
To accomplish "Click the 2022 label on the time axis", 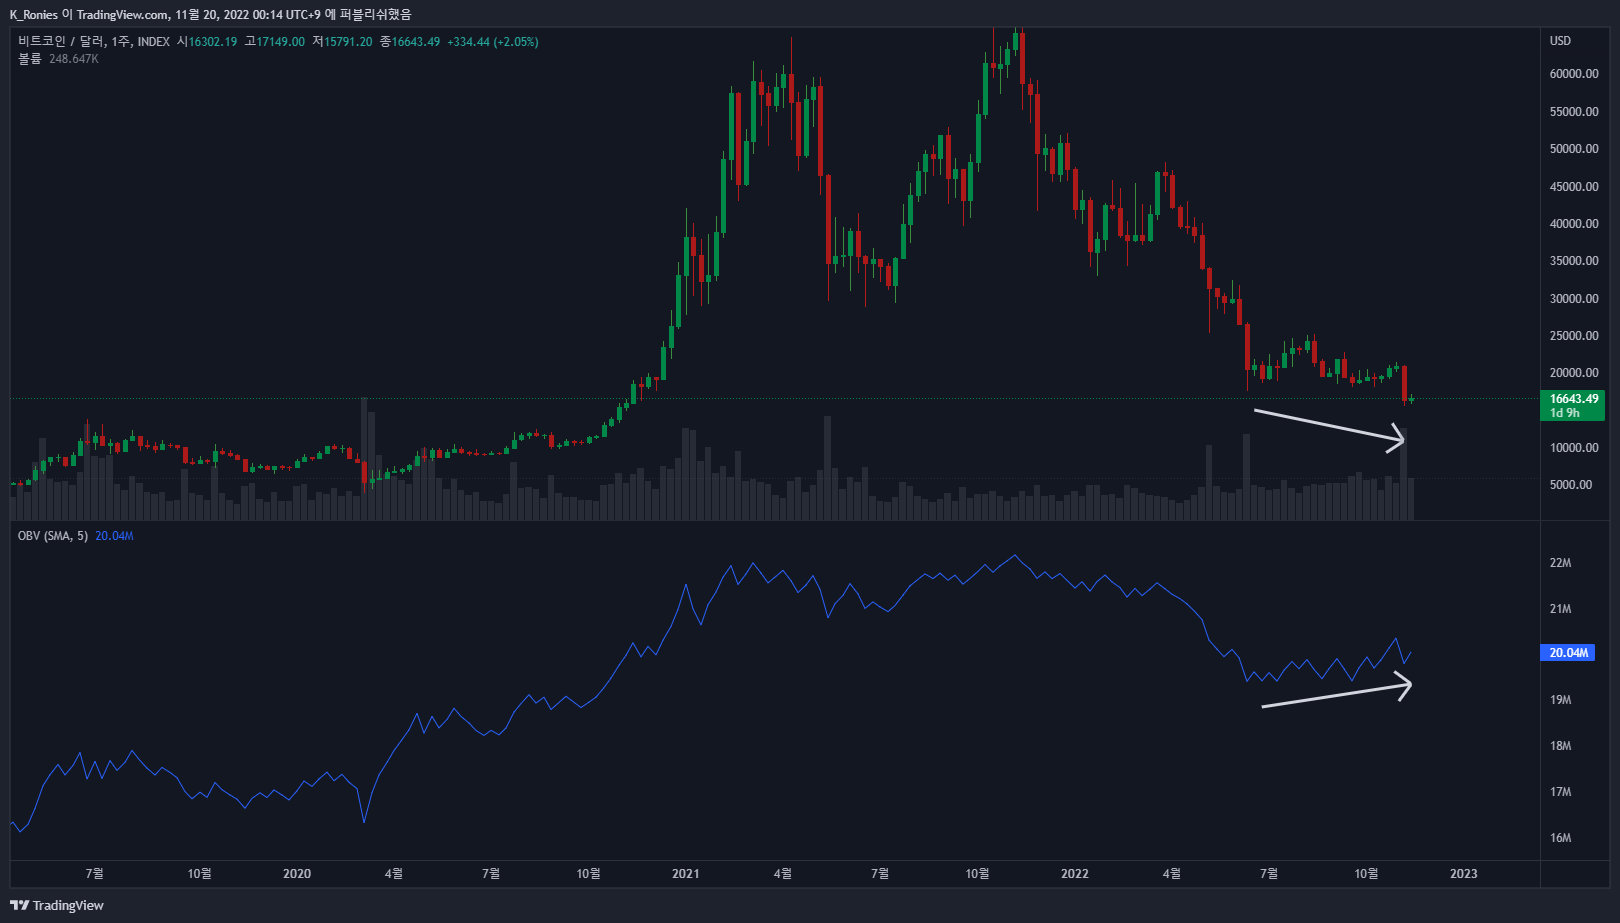I will [1075, 874].
